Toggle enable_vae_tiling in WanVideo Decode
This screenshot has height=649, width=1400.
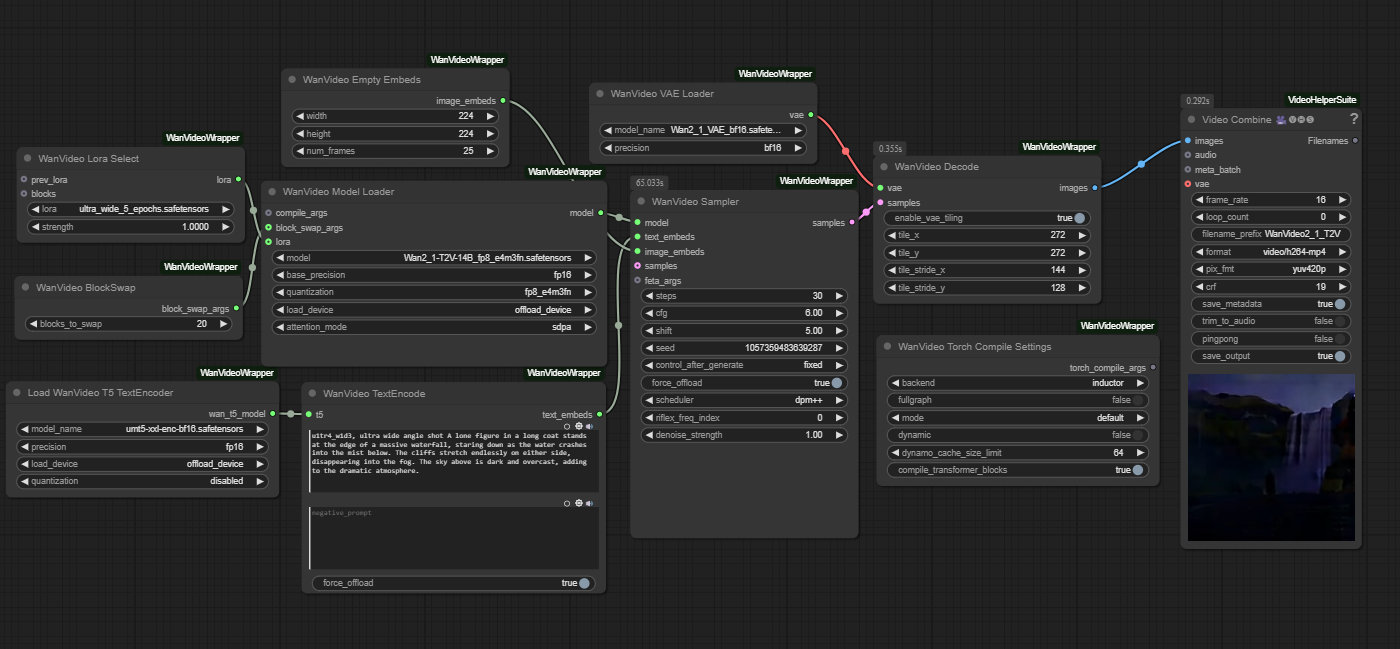(1079, 218)
